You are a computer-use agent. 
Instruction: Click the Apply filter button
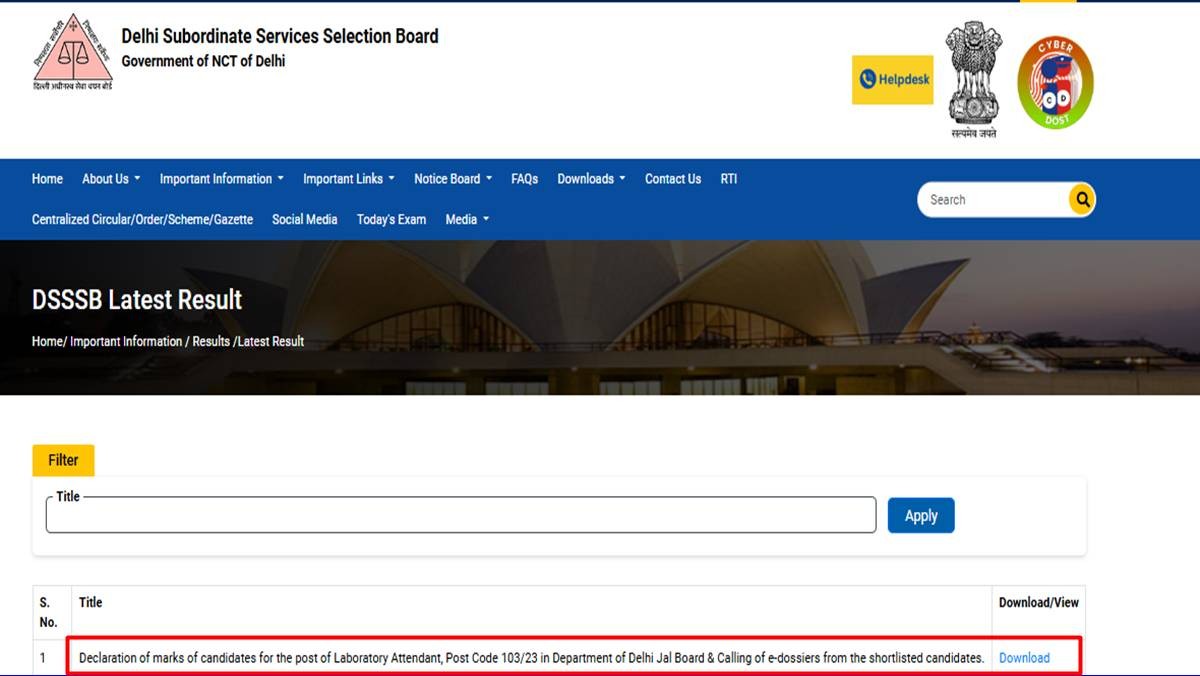coord(921,516)
